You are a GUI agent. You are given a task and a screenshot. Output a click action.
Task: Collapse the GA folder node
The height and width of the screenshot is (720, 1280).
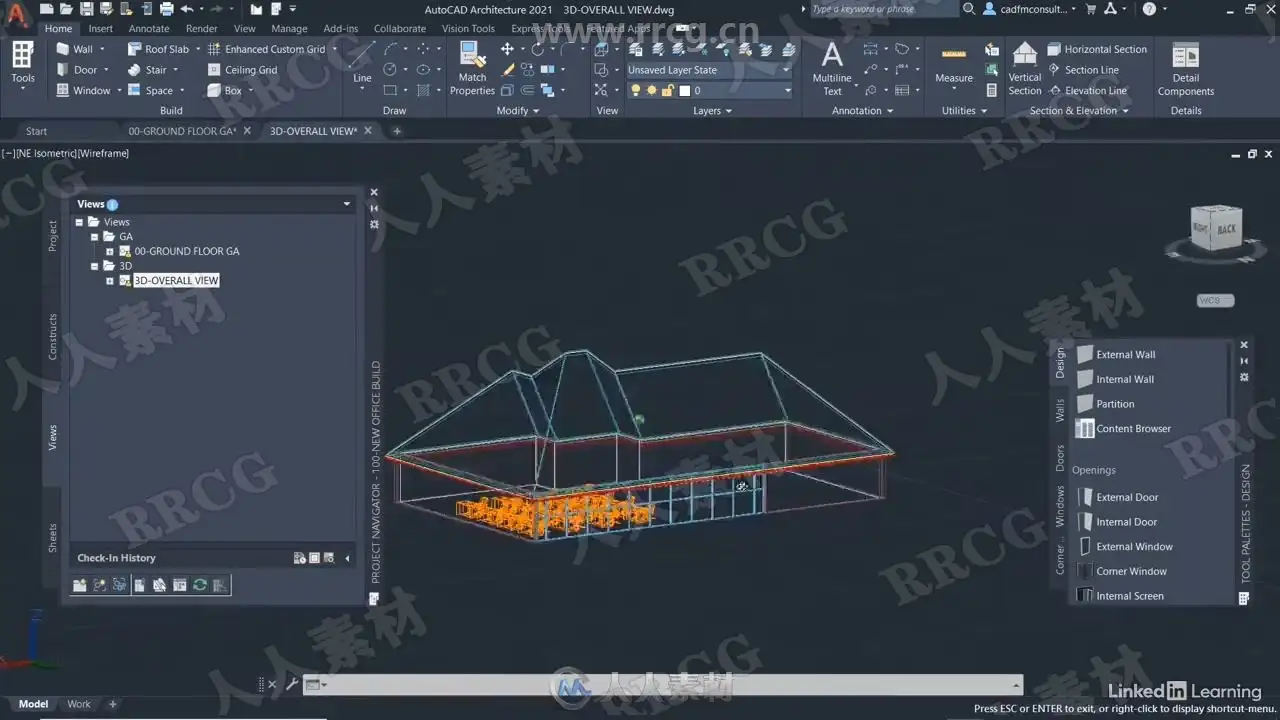95,237
